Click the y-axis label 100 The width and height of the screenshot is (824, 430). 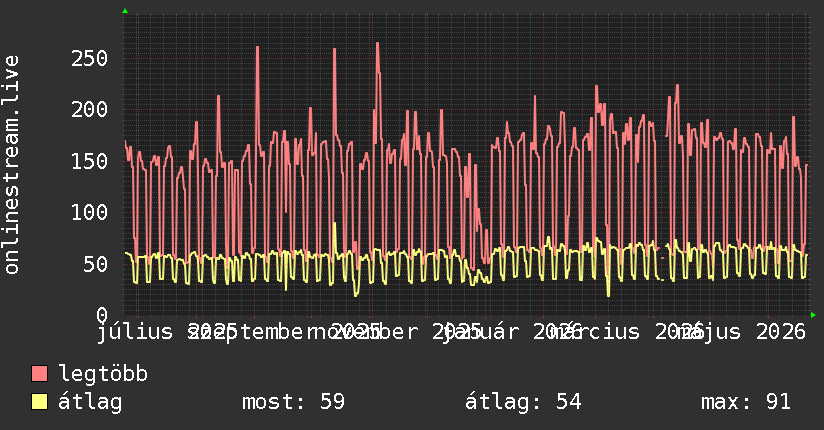pyautogui.click(x=89, y=213)
